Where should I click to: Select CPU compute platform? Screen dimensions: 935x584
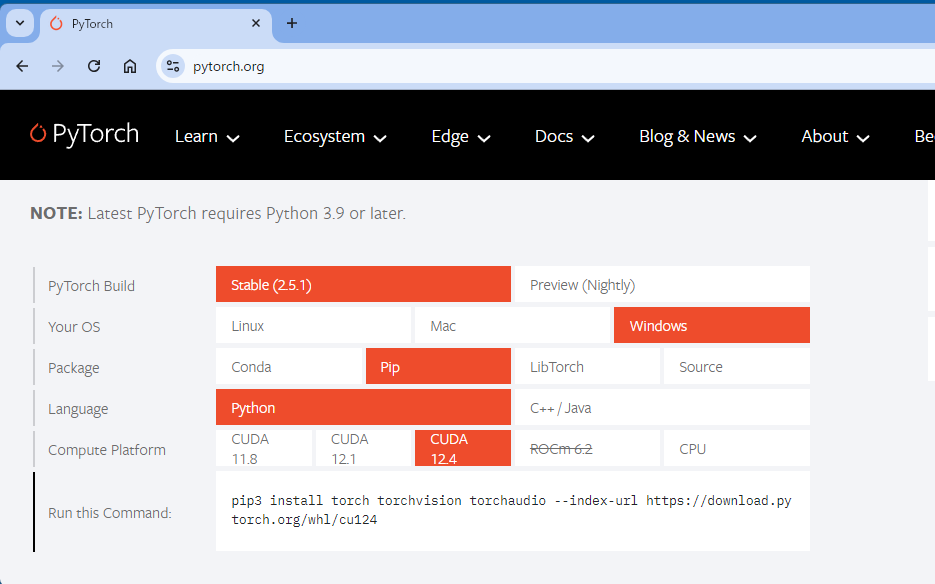[736, 449]
